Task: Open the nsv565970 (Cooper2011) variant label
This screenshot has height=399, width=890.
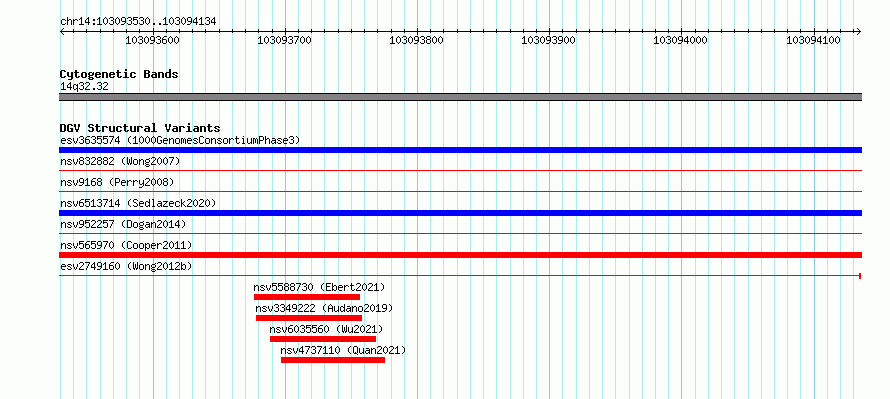Action: click(x=126, y=245)
